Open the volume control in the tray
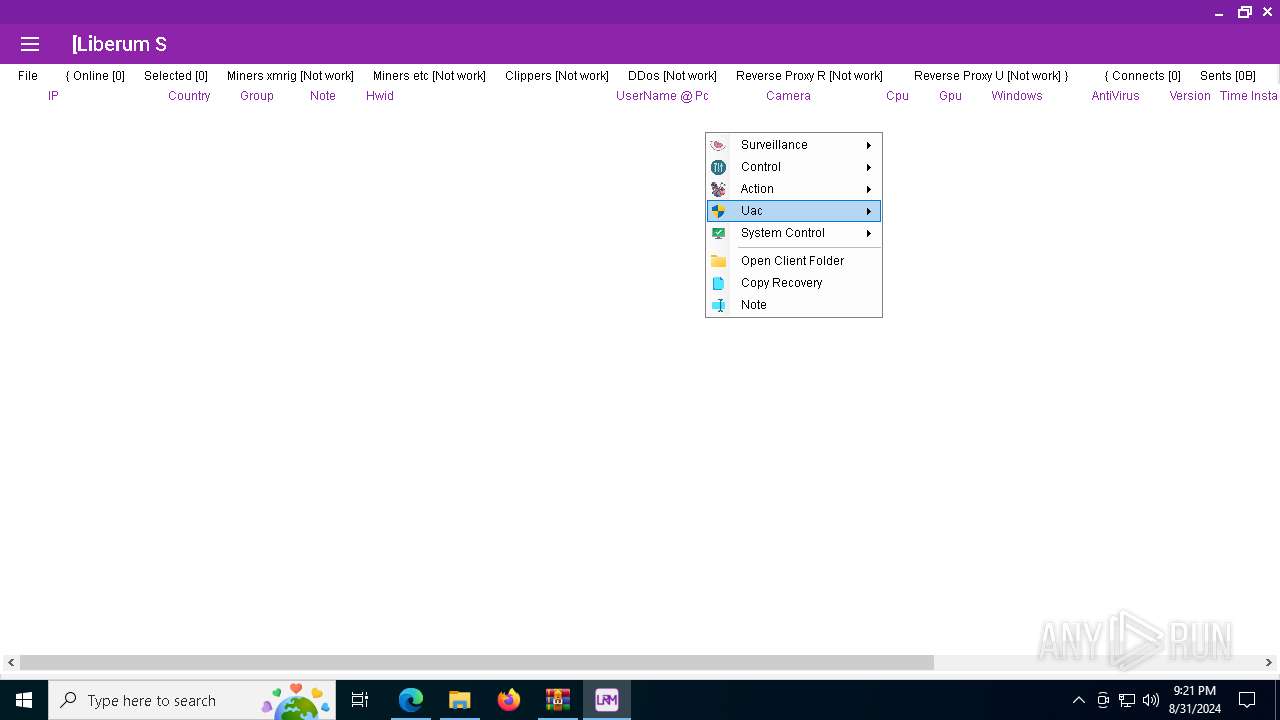 tap(1151, 700)
